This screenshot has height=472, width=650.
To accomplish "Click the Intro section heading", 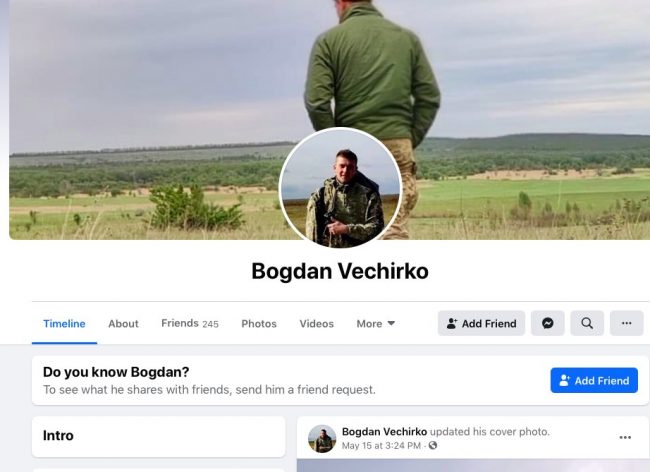I will pos(58,436).
